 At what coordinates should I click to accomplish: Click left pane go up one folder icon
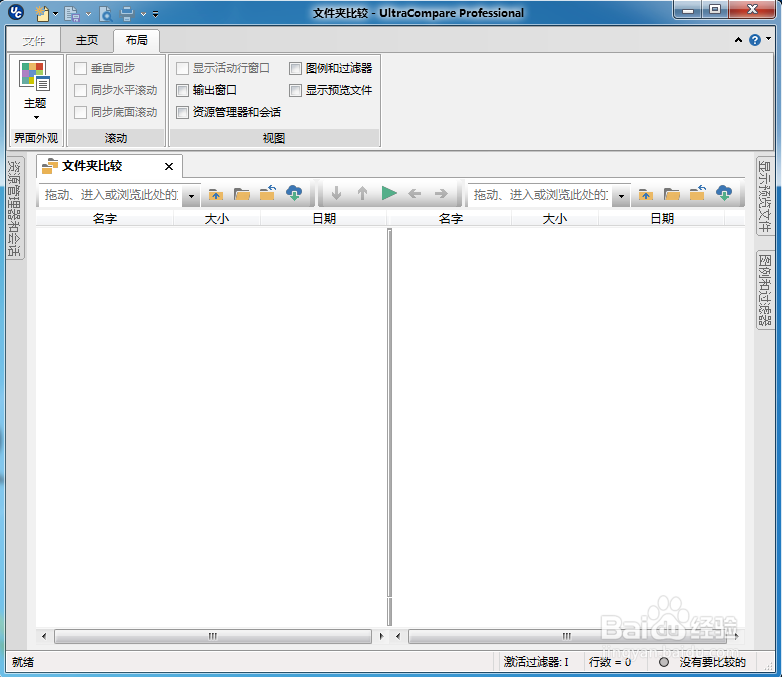point(215,194)
